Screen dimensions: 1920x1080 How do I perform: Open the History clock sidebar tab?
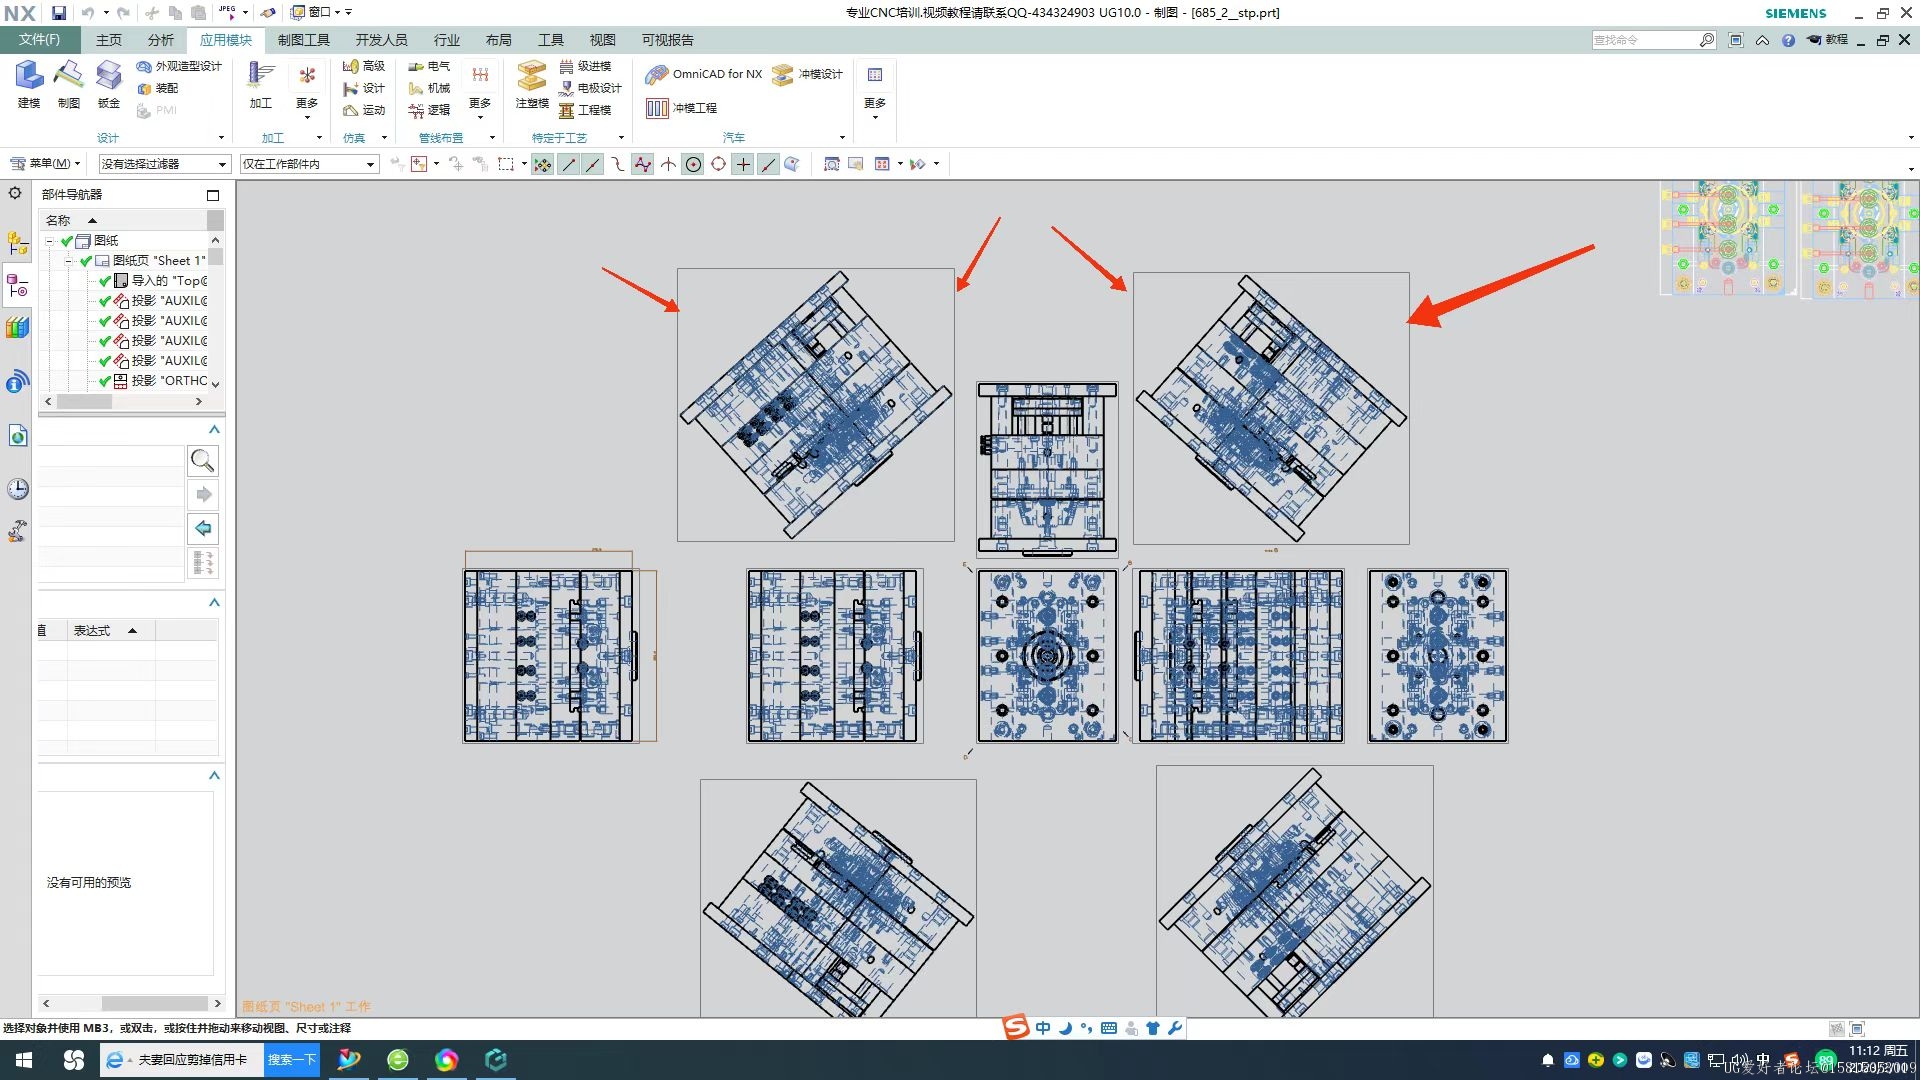(17, 489)
